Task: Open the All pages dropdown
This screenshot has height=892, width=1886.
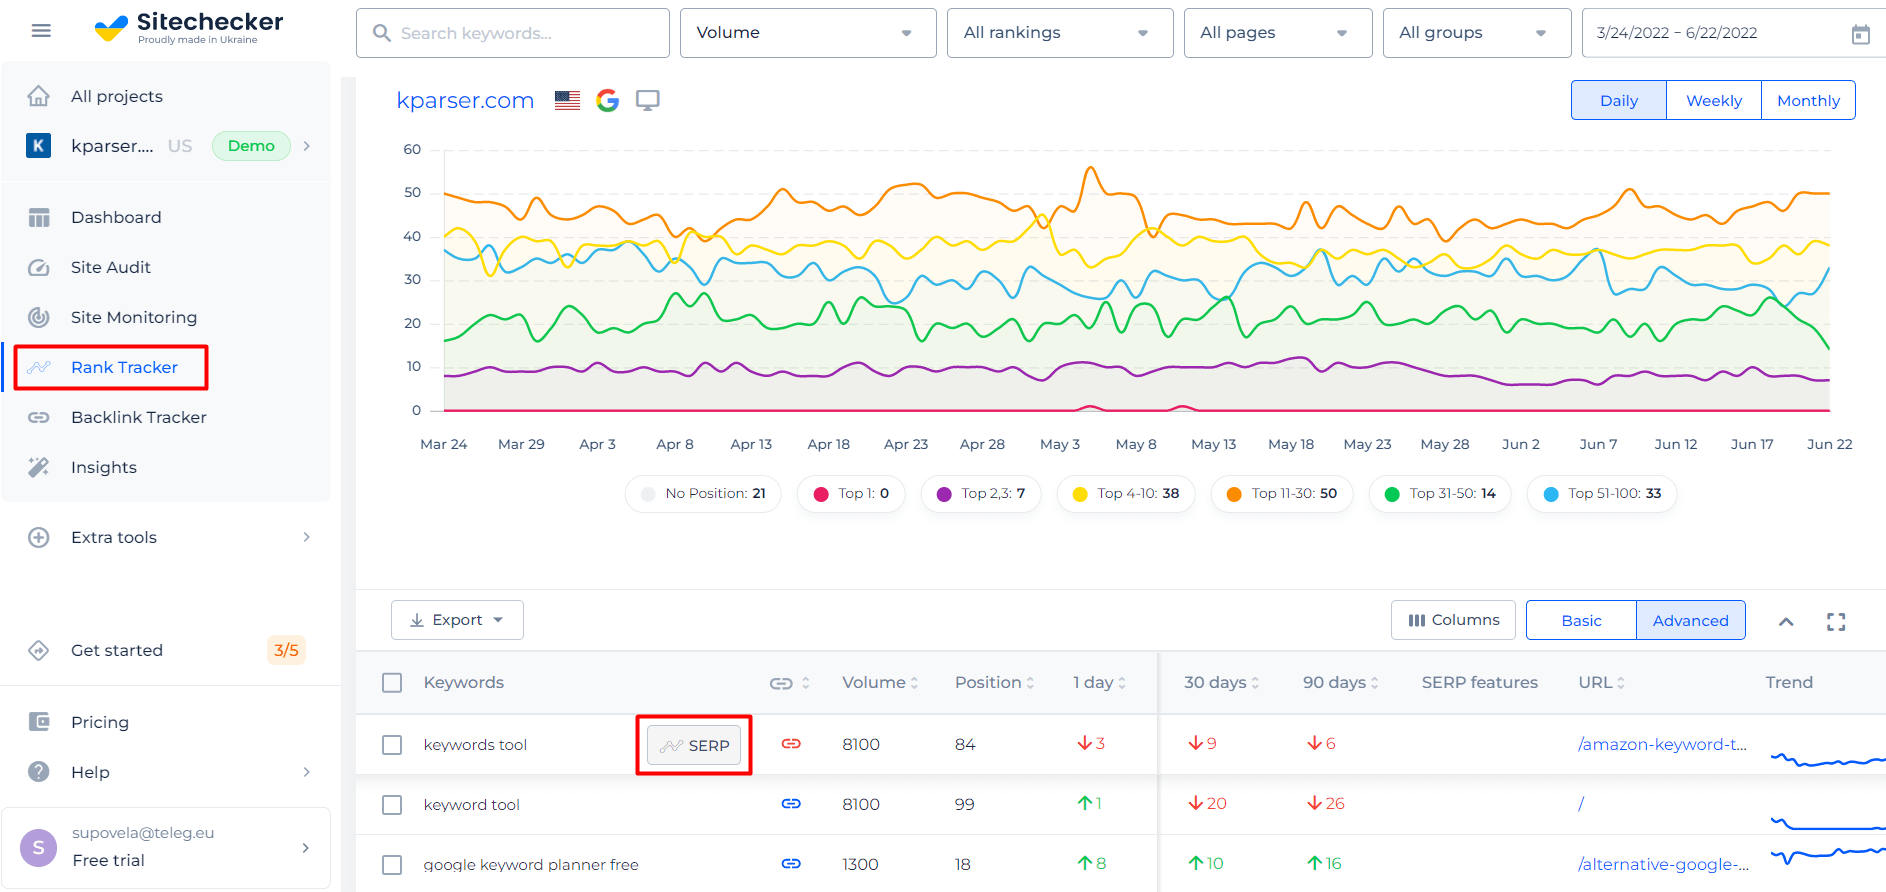Action: [x=1278, y=33]
